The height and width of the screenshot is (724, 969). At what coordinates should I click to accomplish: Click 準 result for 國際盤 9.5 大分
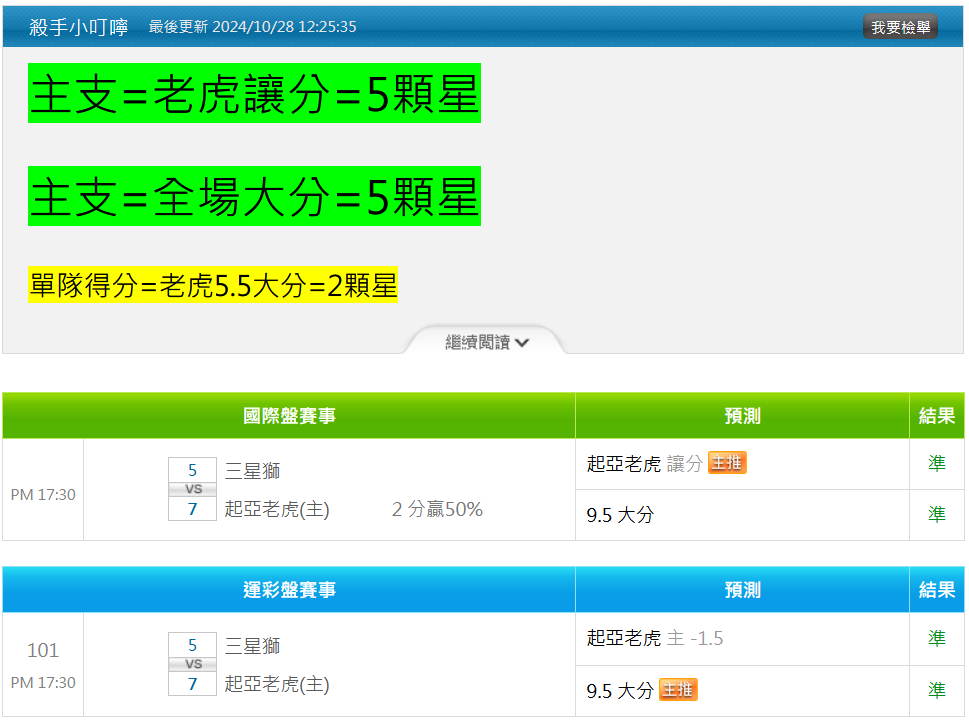(x=937, y=515)
